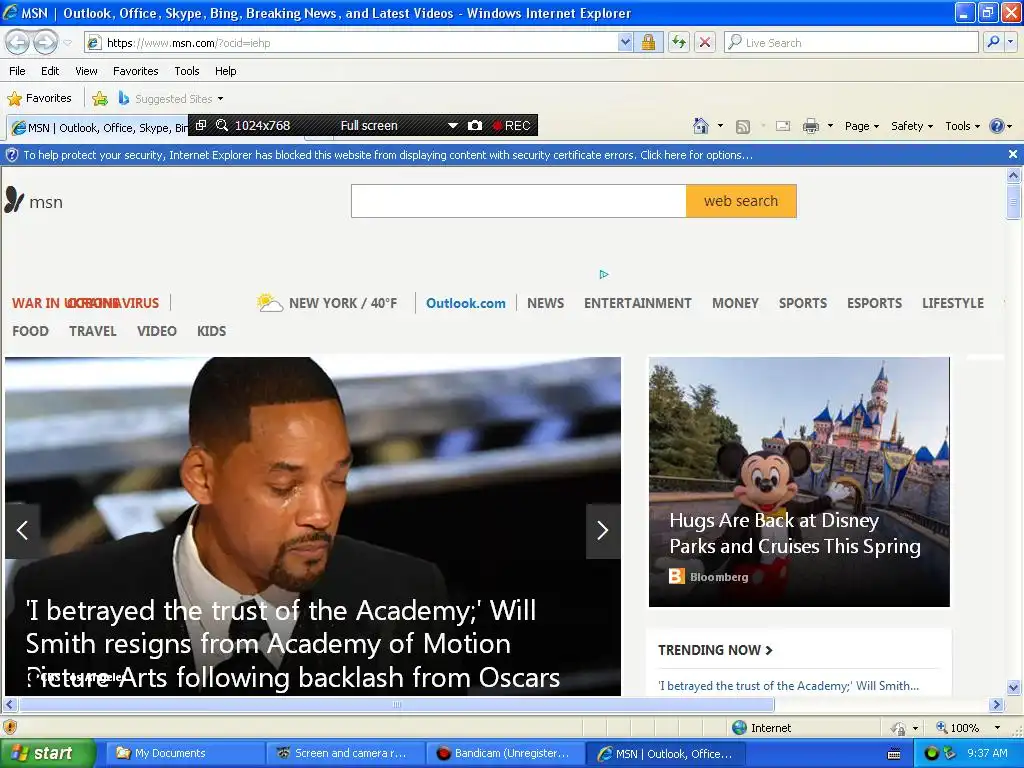Open the zoom level 100% control
Screen dimensions: 1024x768
[967, 728]
